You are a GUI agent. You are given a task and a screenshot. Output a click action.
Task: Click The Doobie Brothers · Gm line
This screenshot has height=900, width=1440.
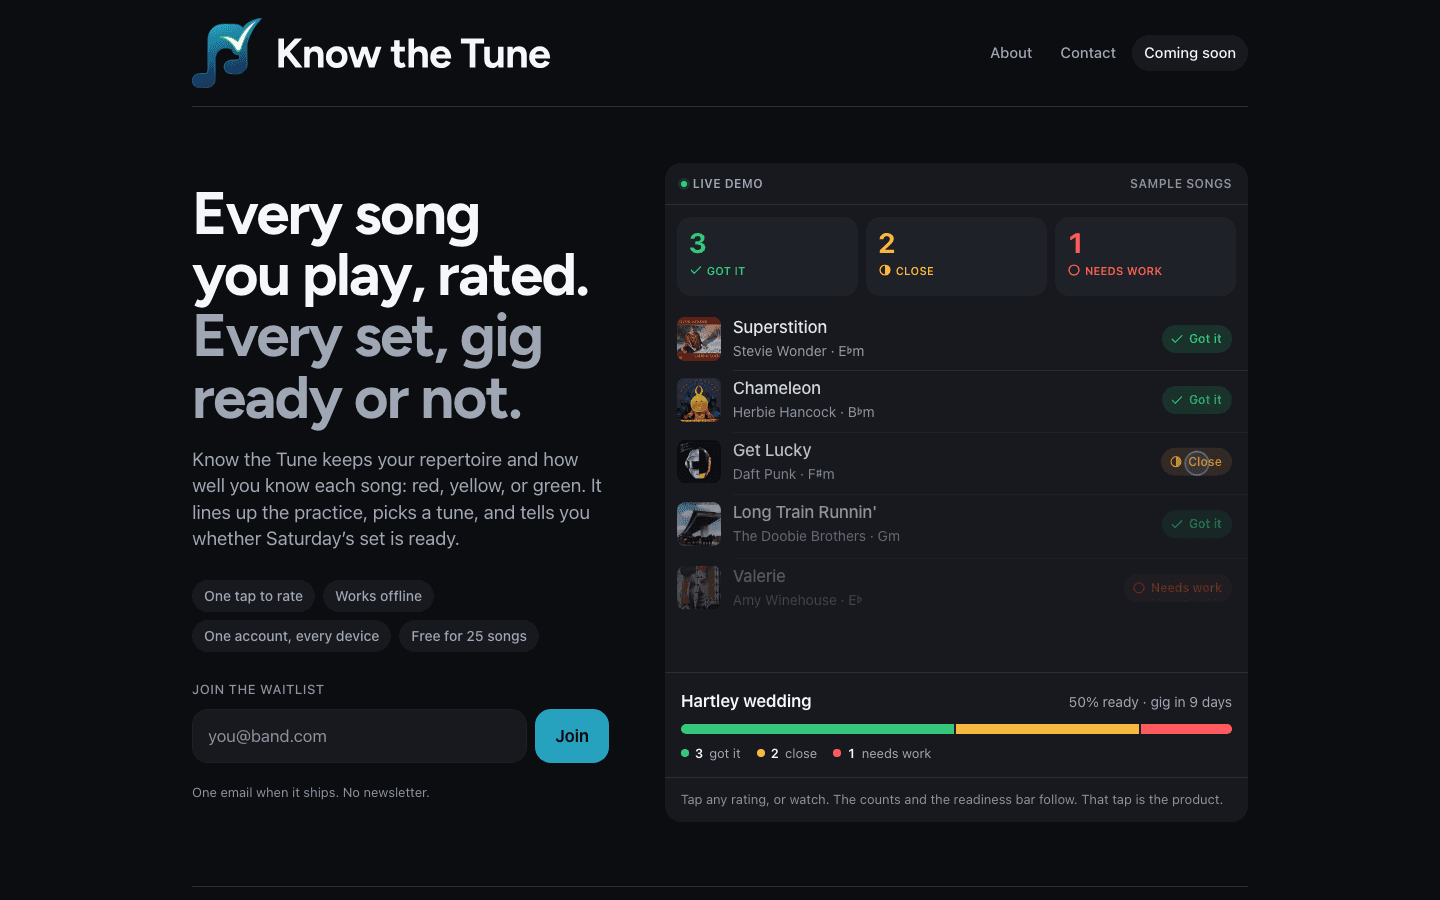[x=816, y=536]
